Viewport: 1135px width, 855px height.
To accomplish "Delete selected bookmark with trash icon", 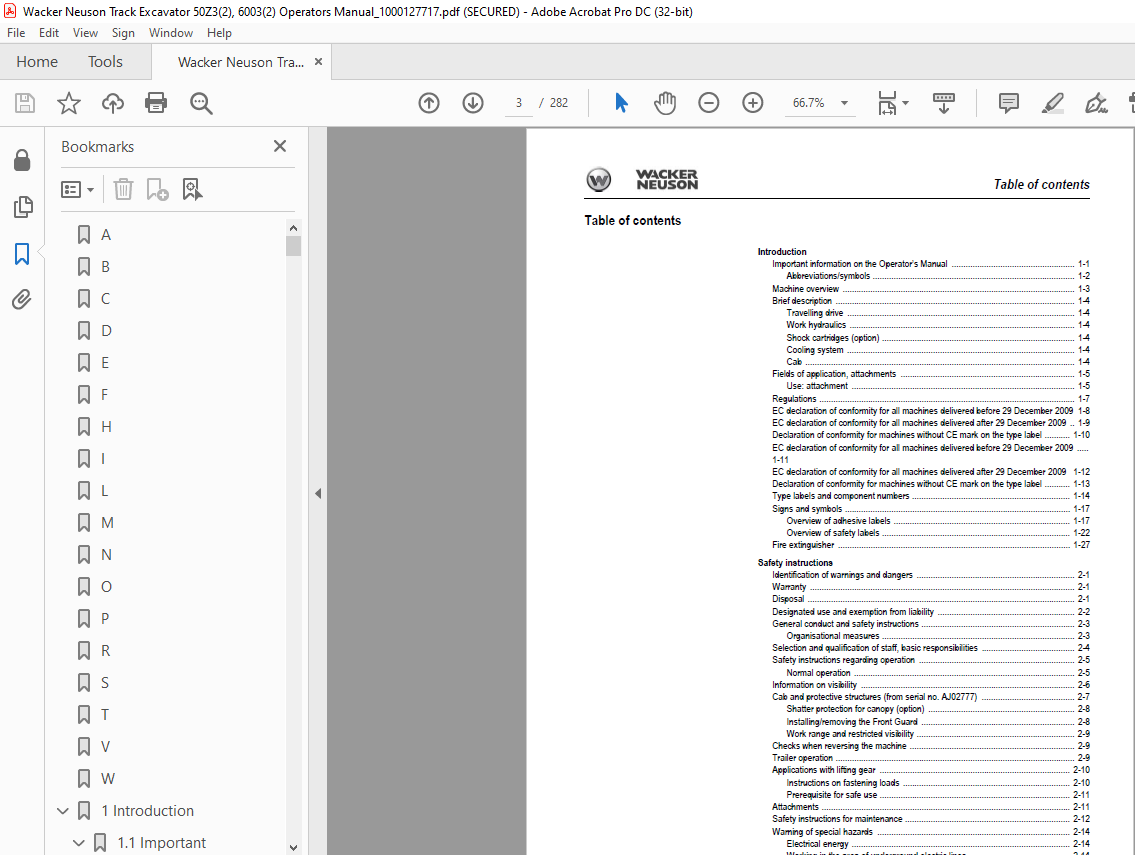I will point(123,190).
